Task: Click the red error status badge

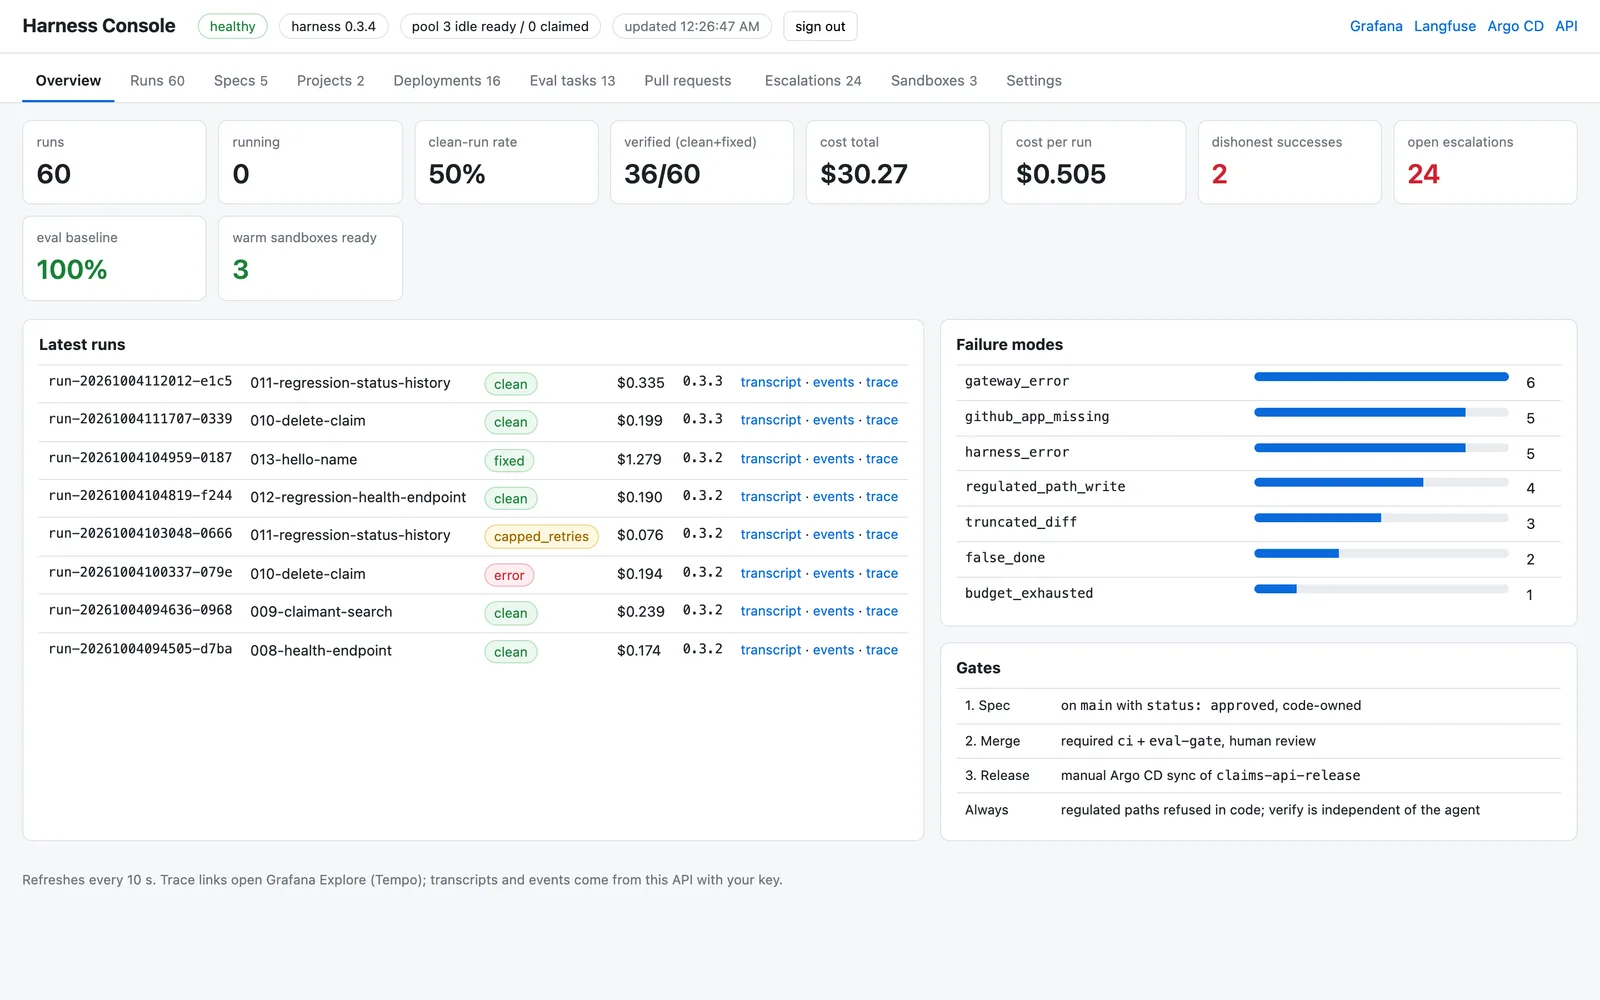Action: [x=509, y=575]
